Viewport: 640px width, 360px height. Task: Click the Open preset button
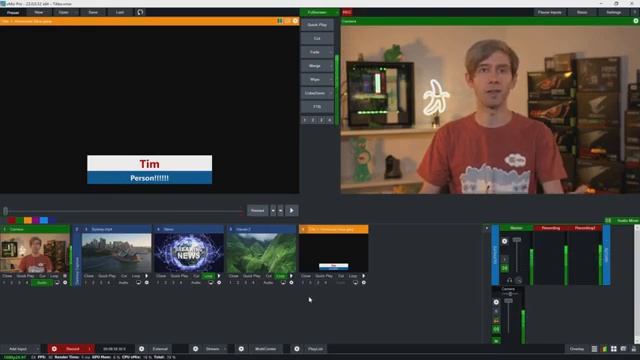tap(64, 12)
